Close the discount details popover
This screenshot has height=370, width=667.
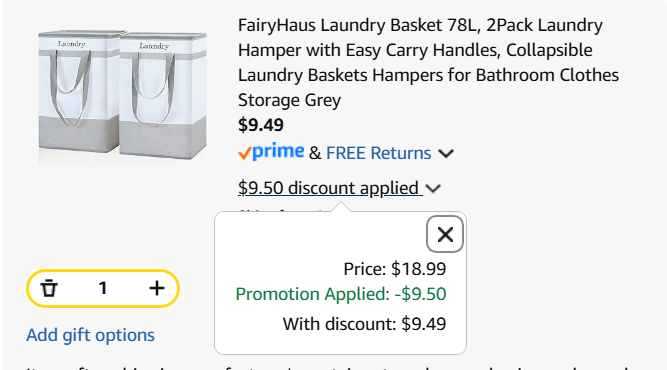click(x=445, y=234)
